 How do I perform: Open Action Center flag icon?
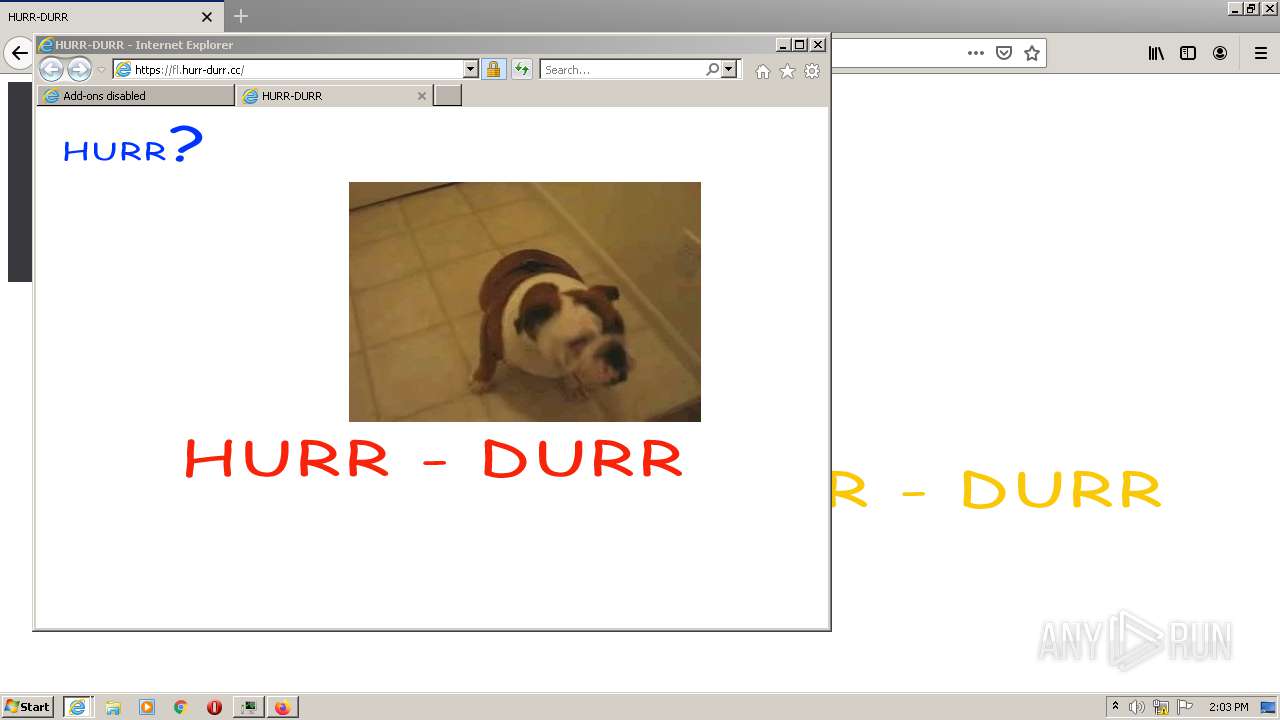point(1185,707)
